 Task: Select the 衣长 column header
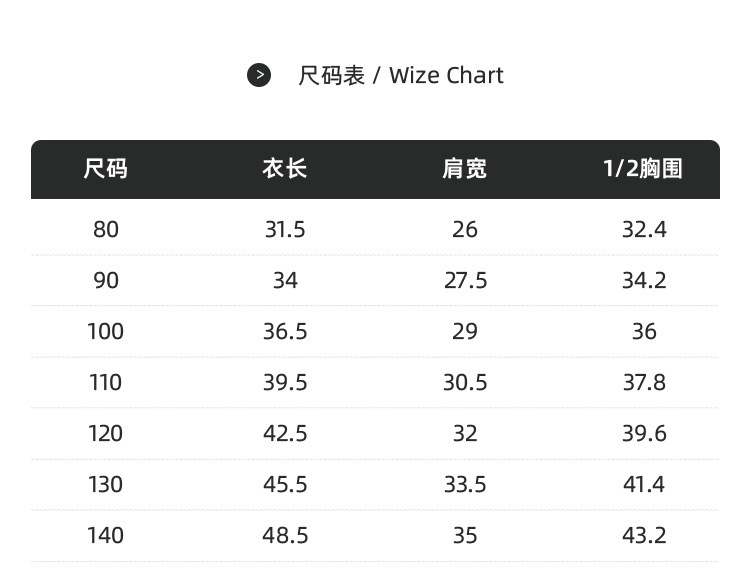(284, 169)
